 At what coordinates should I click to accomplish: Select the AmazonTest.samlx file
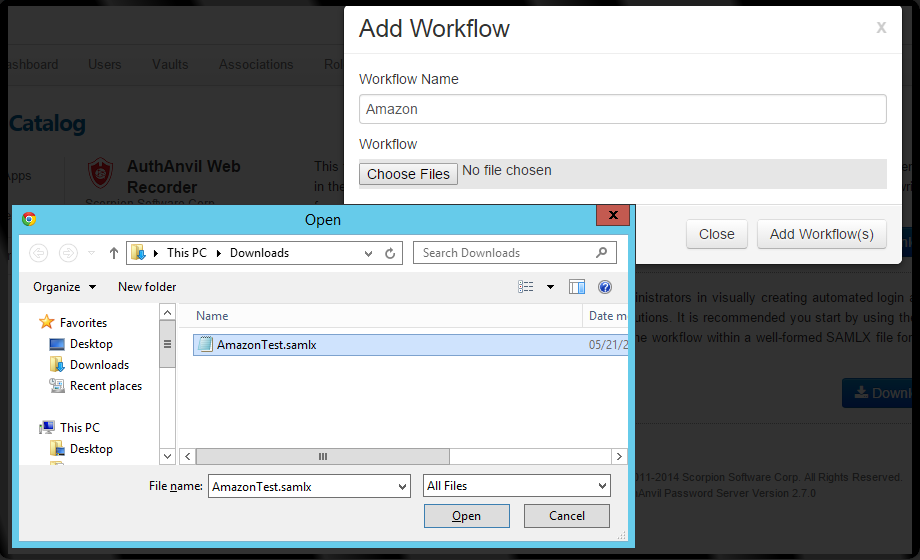pos(410,345)
